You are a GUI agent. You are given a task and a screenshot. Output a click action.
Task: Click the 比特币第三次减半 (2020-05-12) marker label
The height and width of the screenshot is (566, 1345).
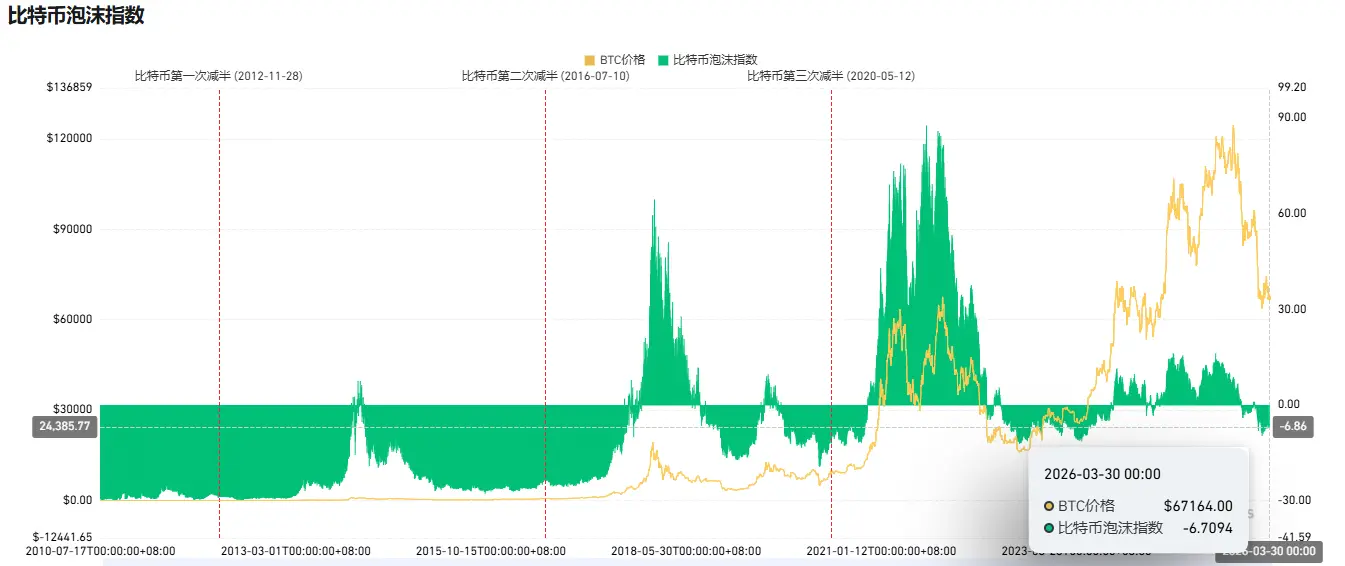point(831,76)
